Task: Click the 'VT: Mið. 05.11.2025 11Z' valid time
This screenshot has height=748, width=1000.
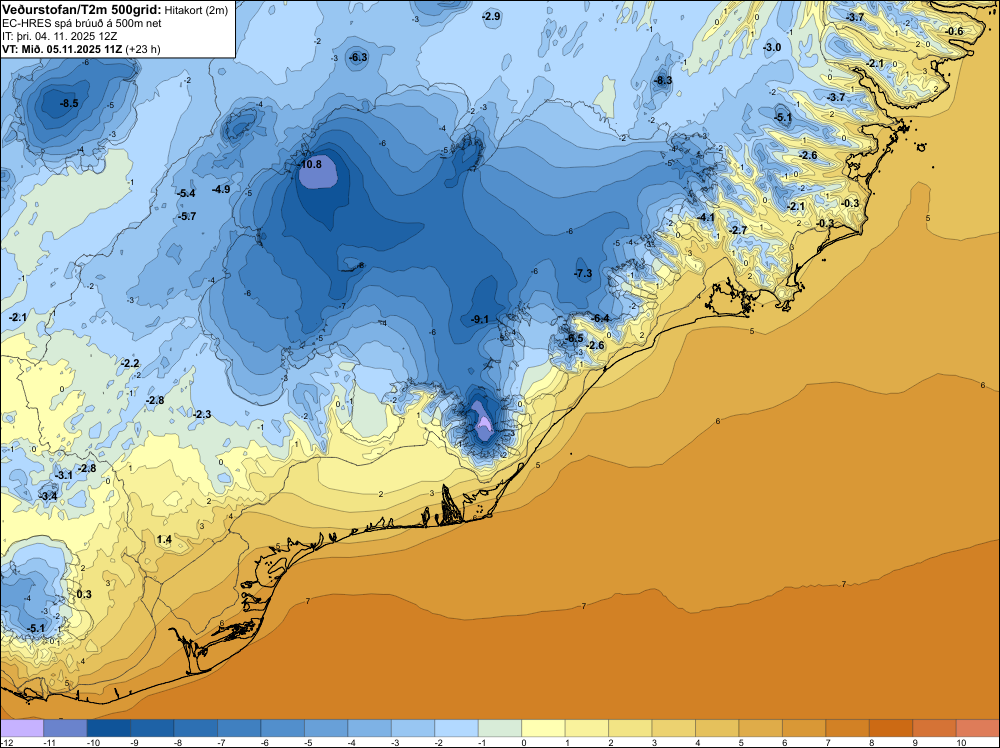Action: click(62, 49)
